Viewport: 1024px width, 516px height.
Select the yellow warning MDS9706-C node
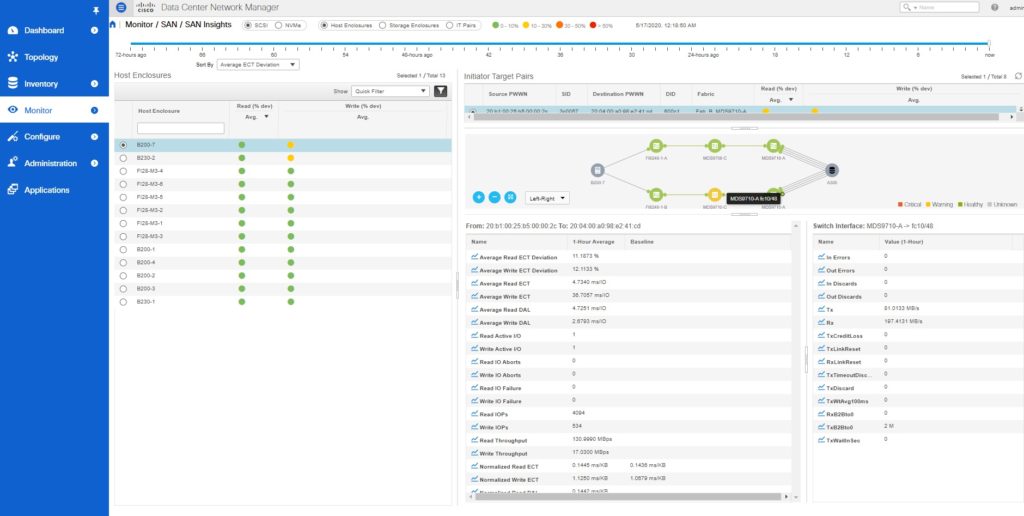click(x=714, y=195)
